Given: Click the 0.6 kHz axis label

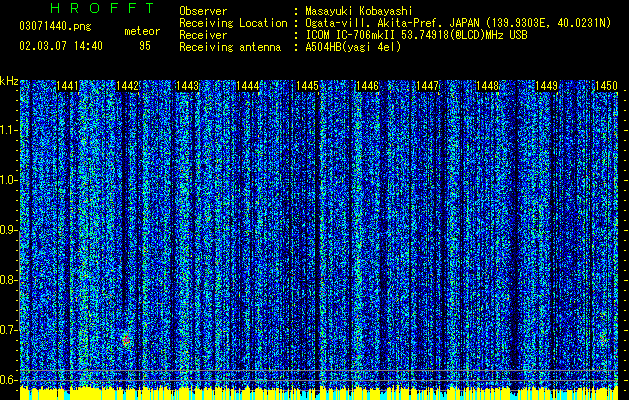Looking at the screenshot, I should [x=8, y=380].
